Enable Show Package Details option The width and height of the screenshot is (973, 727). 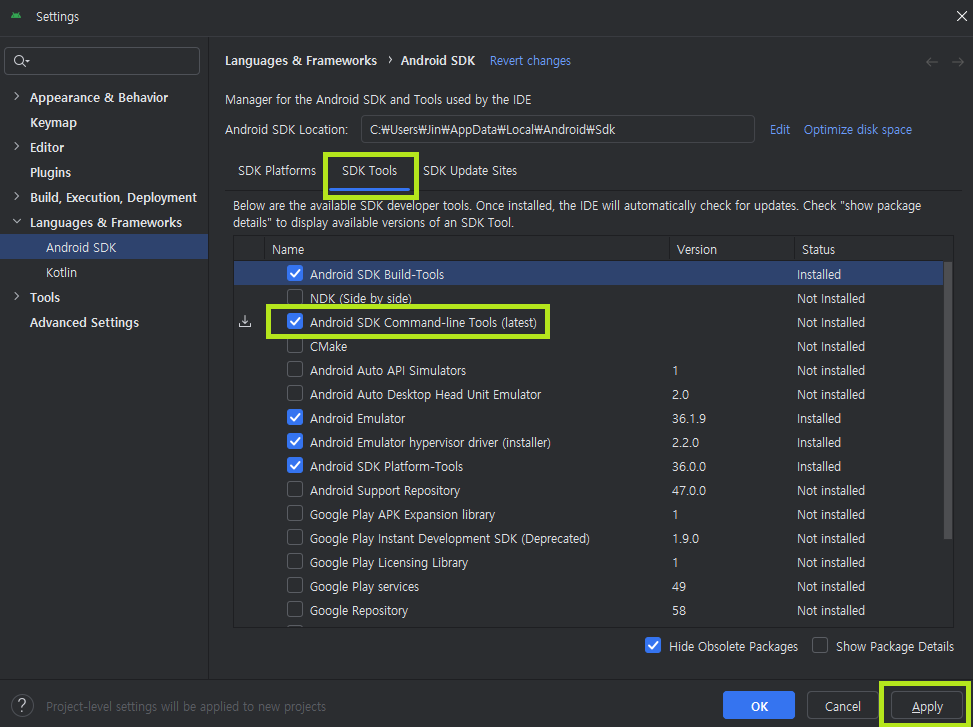point(820,646)
